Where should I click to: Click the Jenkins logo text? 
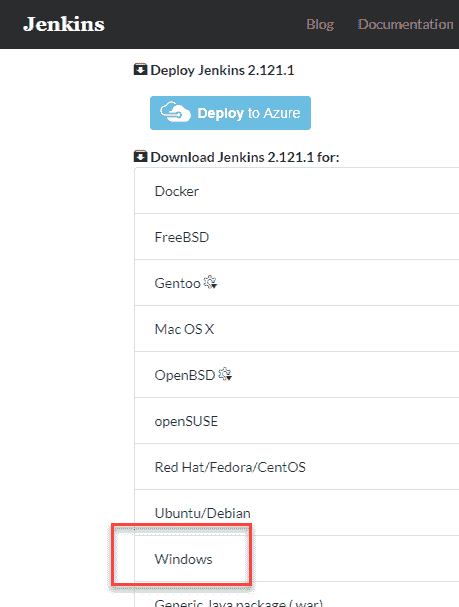[x=64, y=24]
